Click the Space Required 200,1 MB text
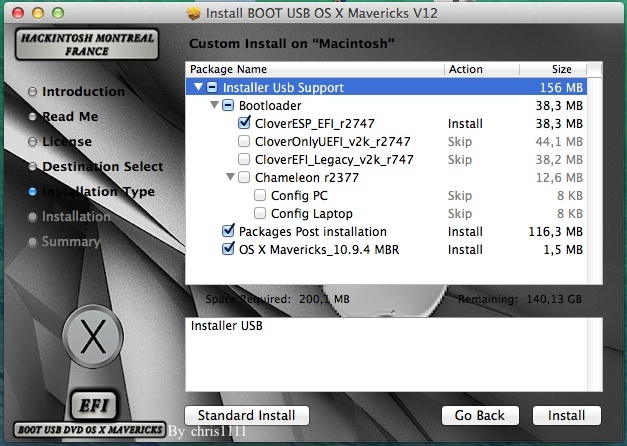This screenshot has width=627, height=446. (x=278, y=299)
